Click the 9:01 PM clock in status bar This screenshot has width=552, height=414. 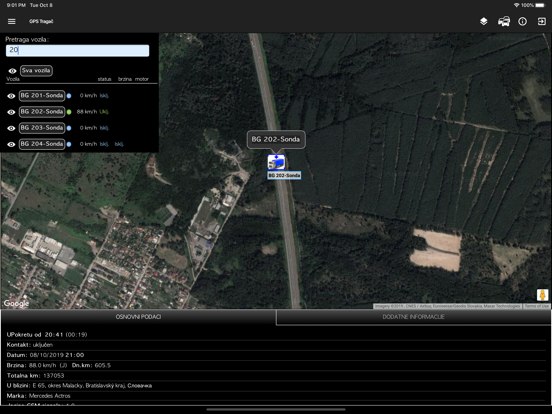coord(16,5)
